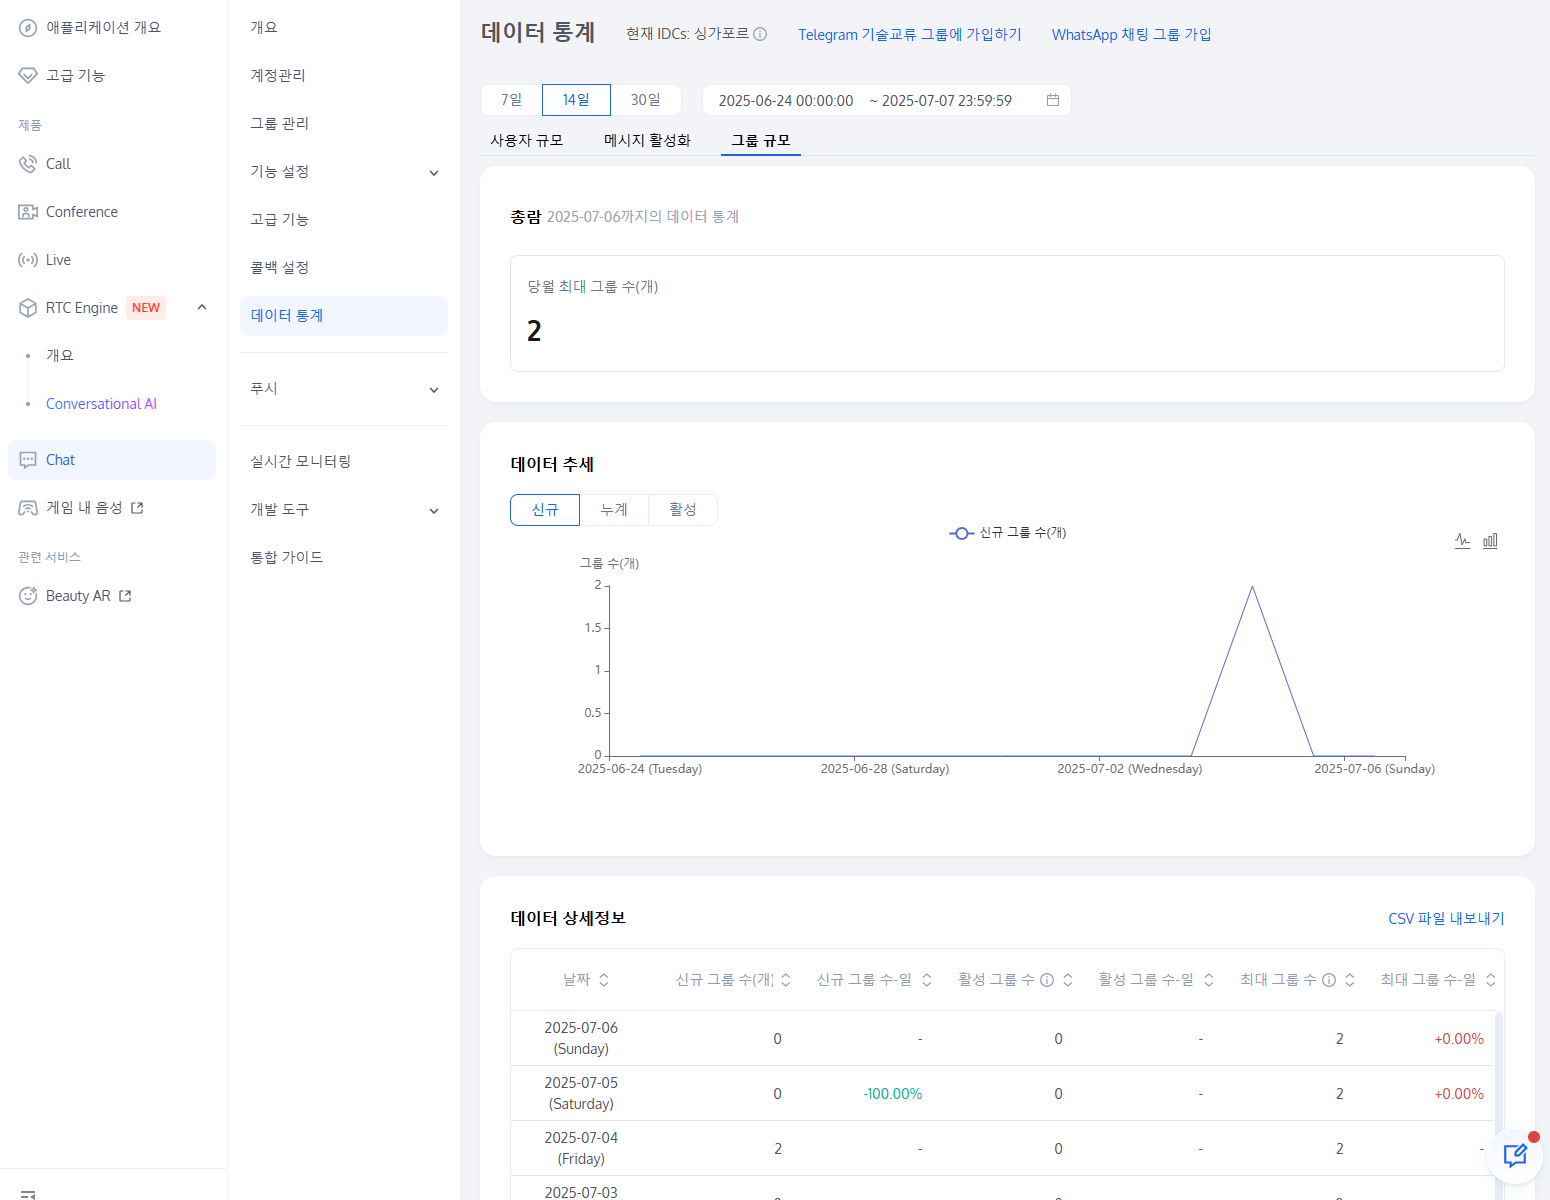The width and height of the screenshot is (1550, 1200).
Task: Open Conference product in sidebar
Action: (x=81, y=212)
